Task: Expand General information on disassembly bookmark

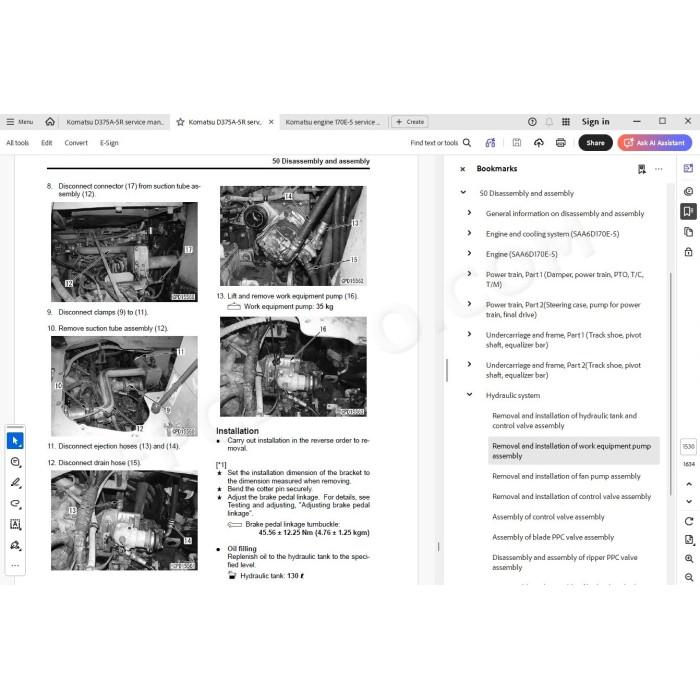Action: tap(469, 213)
